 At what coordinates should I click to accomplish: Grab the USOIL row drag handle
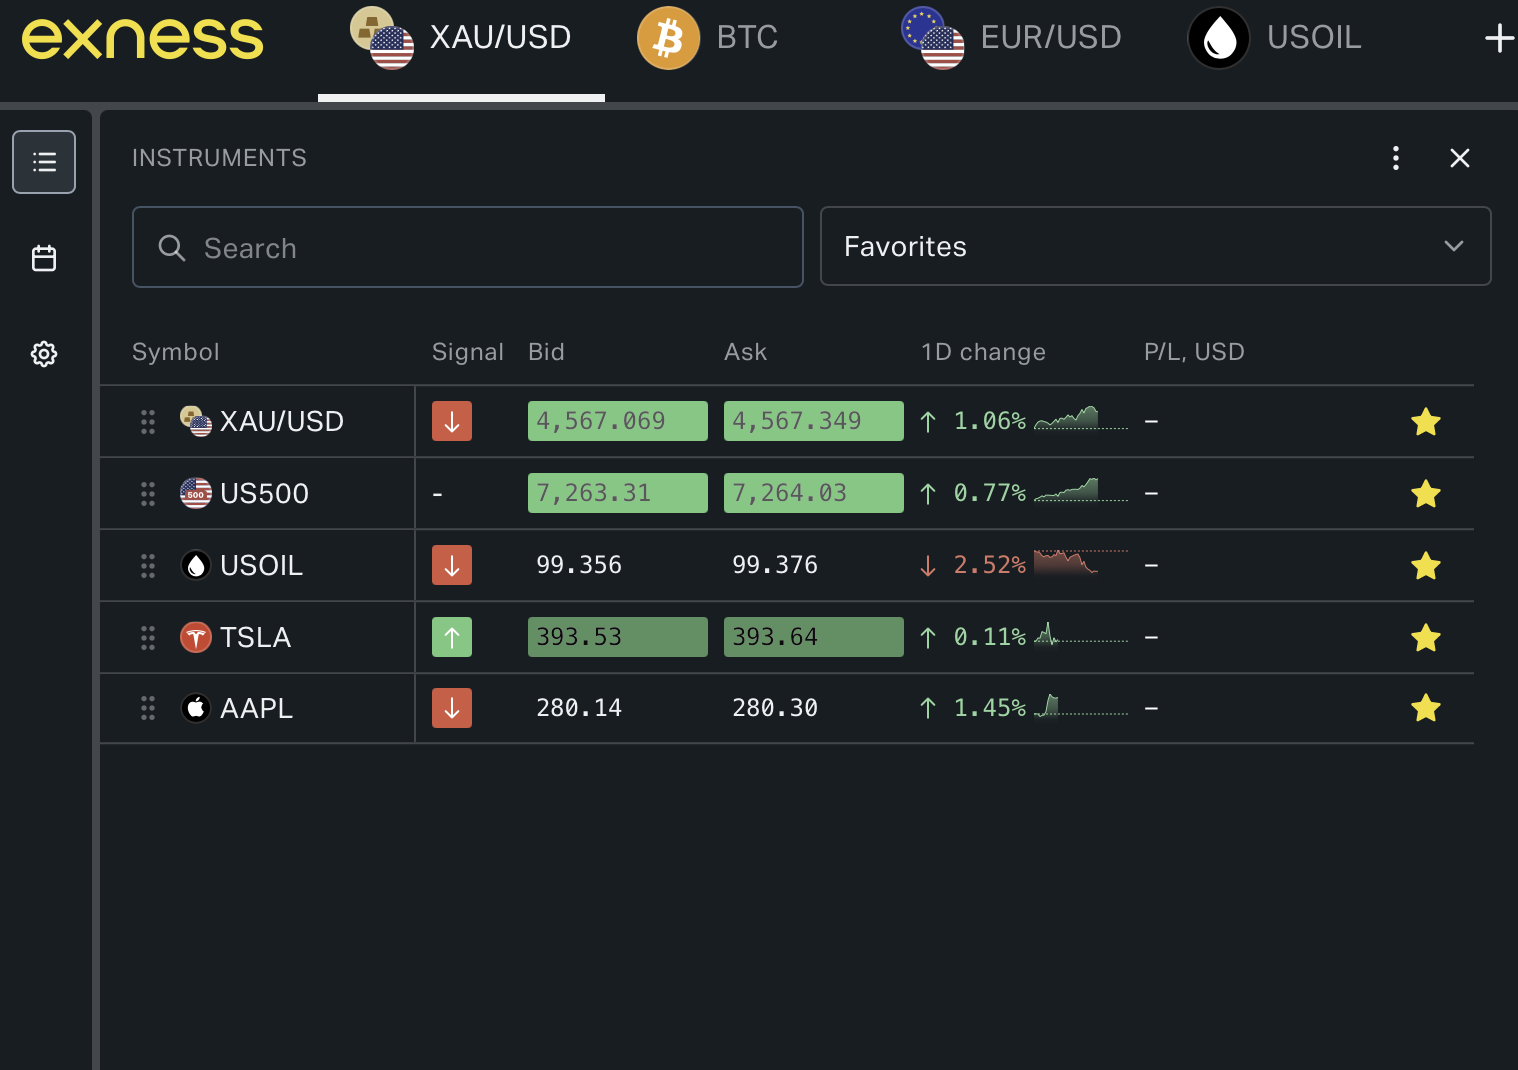click(148, 566)
